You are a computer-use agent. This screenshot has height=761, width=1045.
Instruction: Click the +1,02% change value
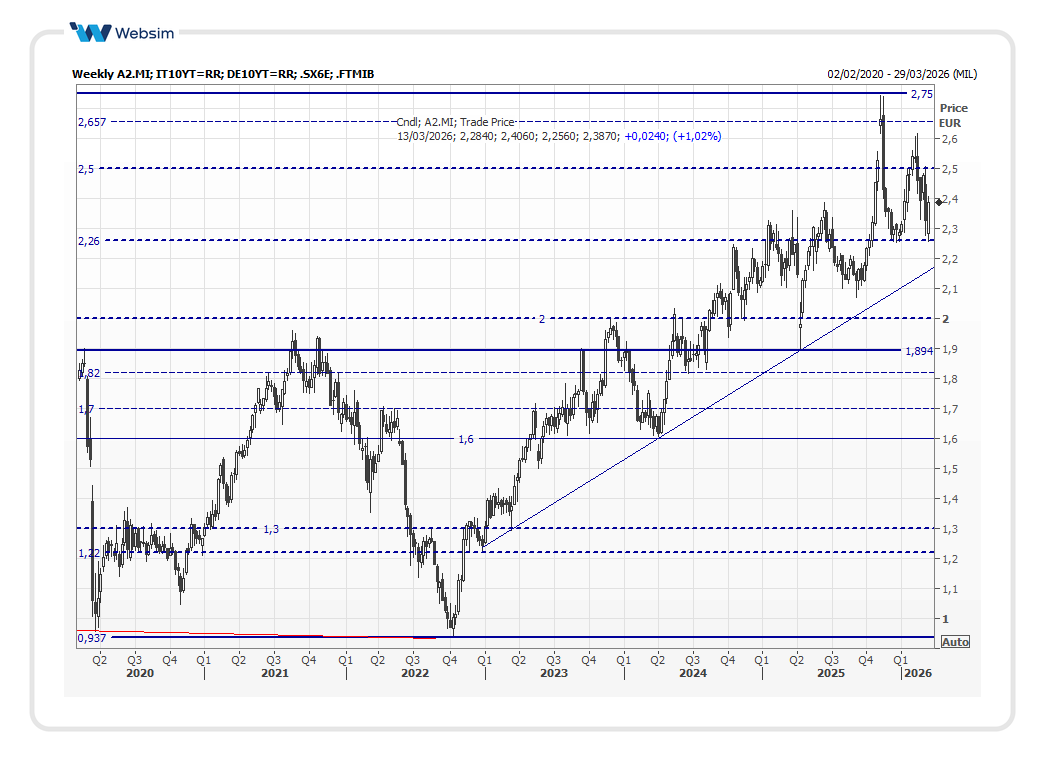pyautogui.click(x=696, y=136)
